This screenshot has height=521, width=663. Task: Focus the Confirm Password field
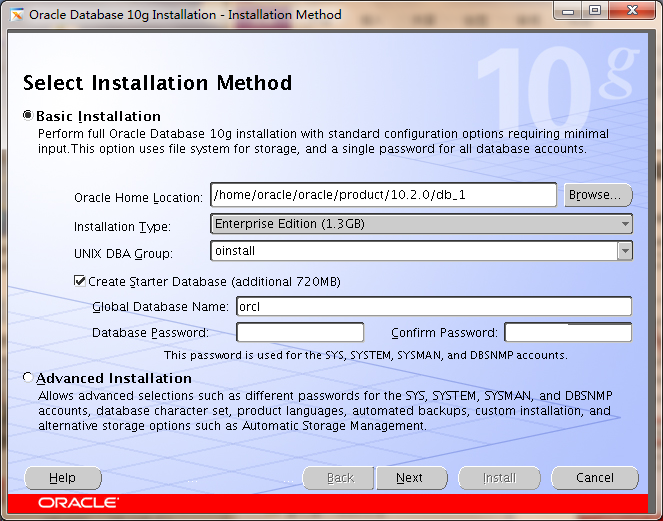(x=568, y=332)
